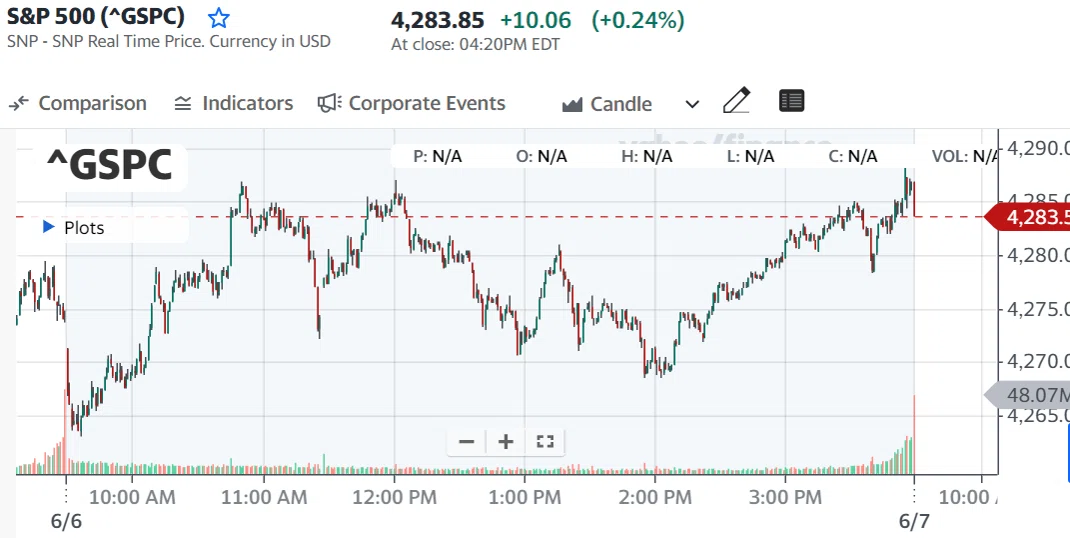1070x538 pixels.
Task: Click the 6/7 date marker
Action: (914, 522)
